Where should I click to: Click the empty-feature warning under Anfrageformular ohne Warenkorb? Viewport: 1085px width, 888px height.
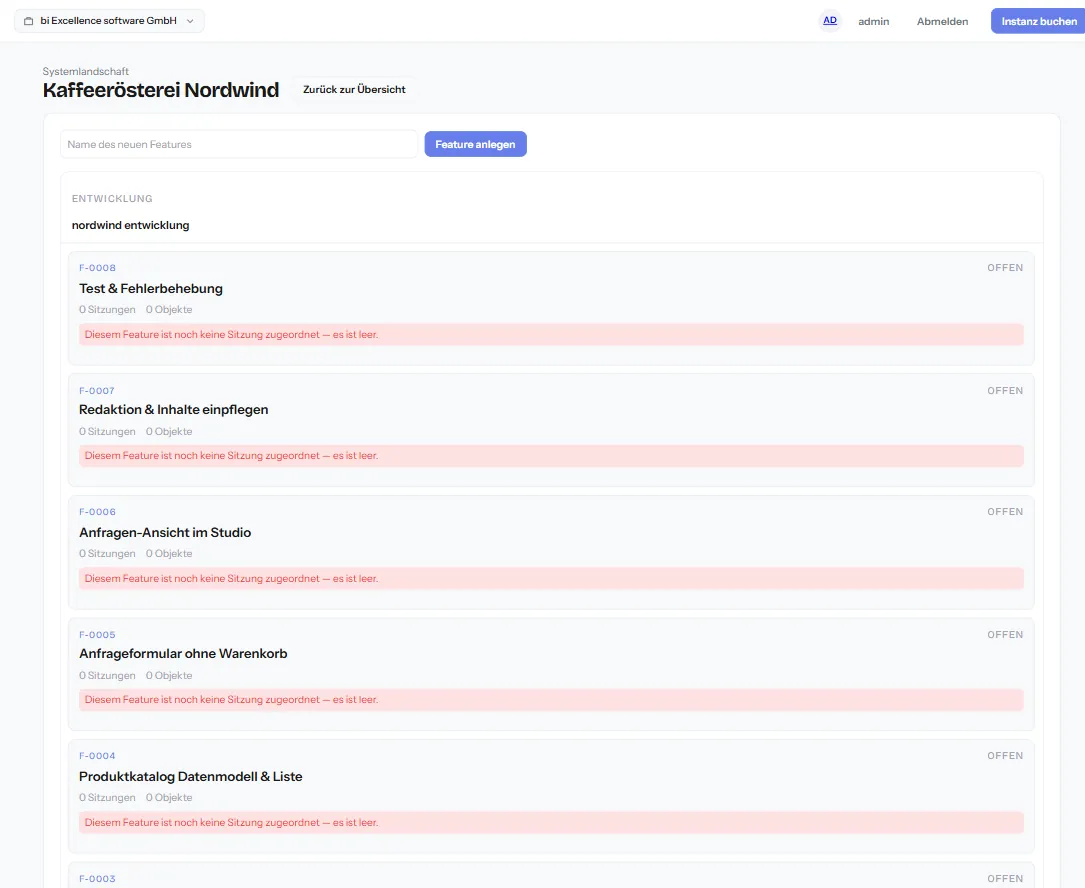point(551,700)
